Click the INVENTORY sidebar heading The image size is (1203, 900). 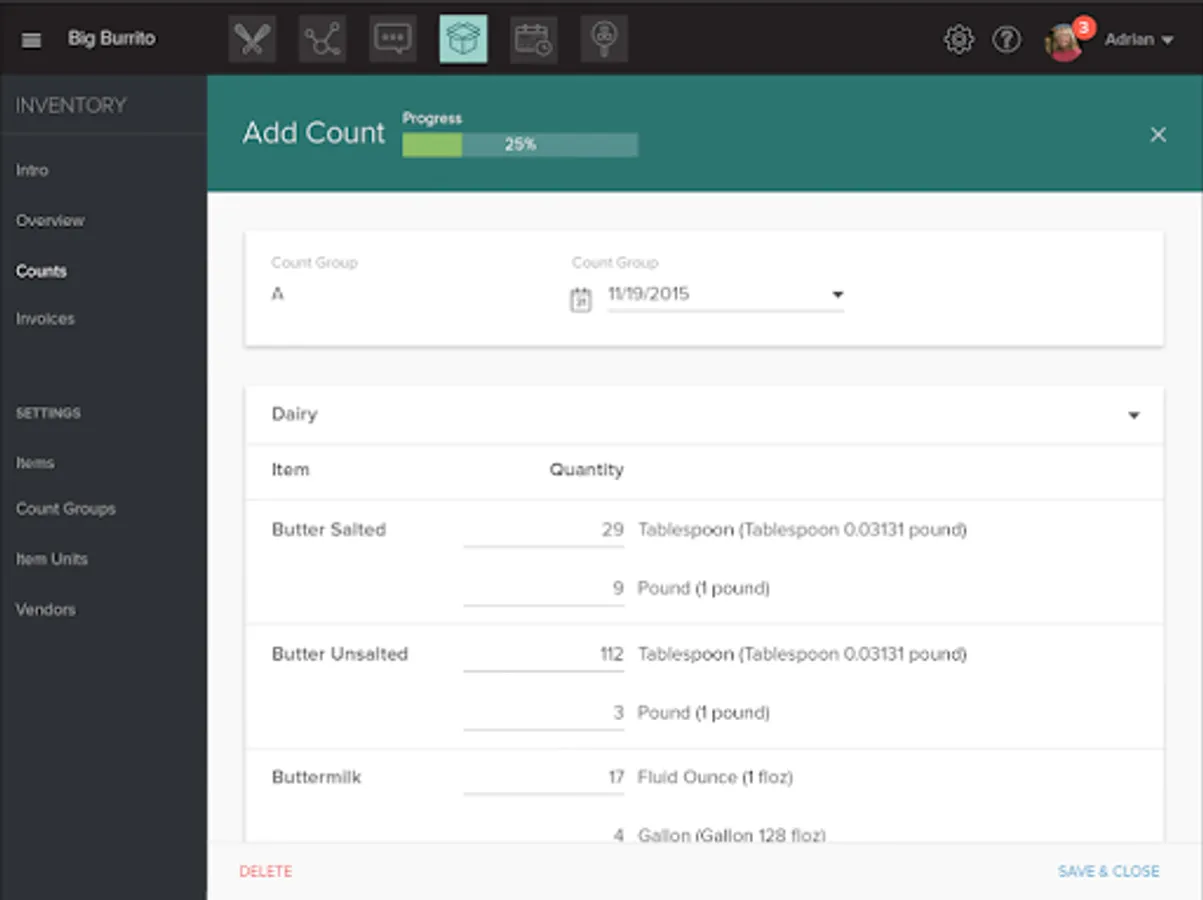coord(71,105)
